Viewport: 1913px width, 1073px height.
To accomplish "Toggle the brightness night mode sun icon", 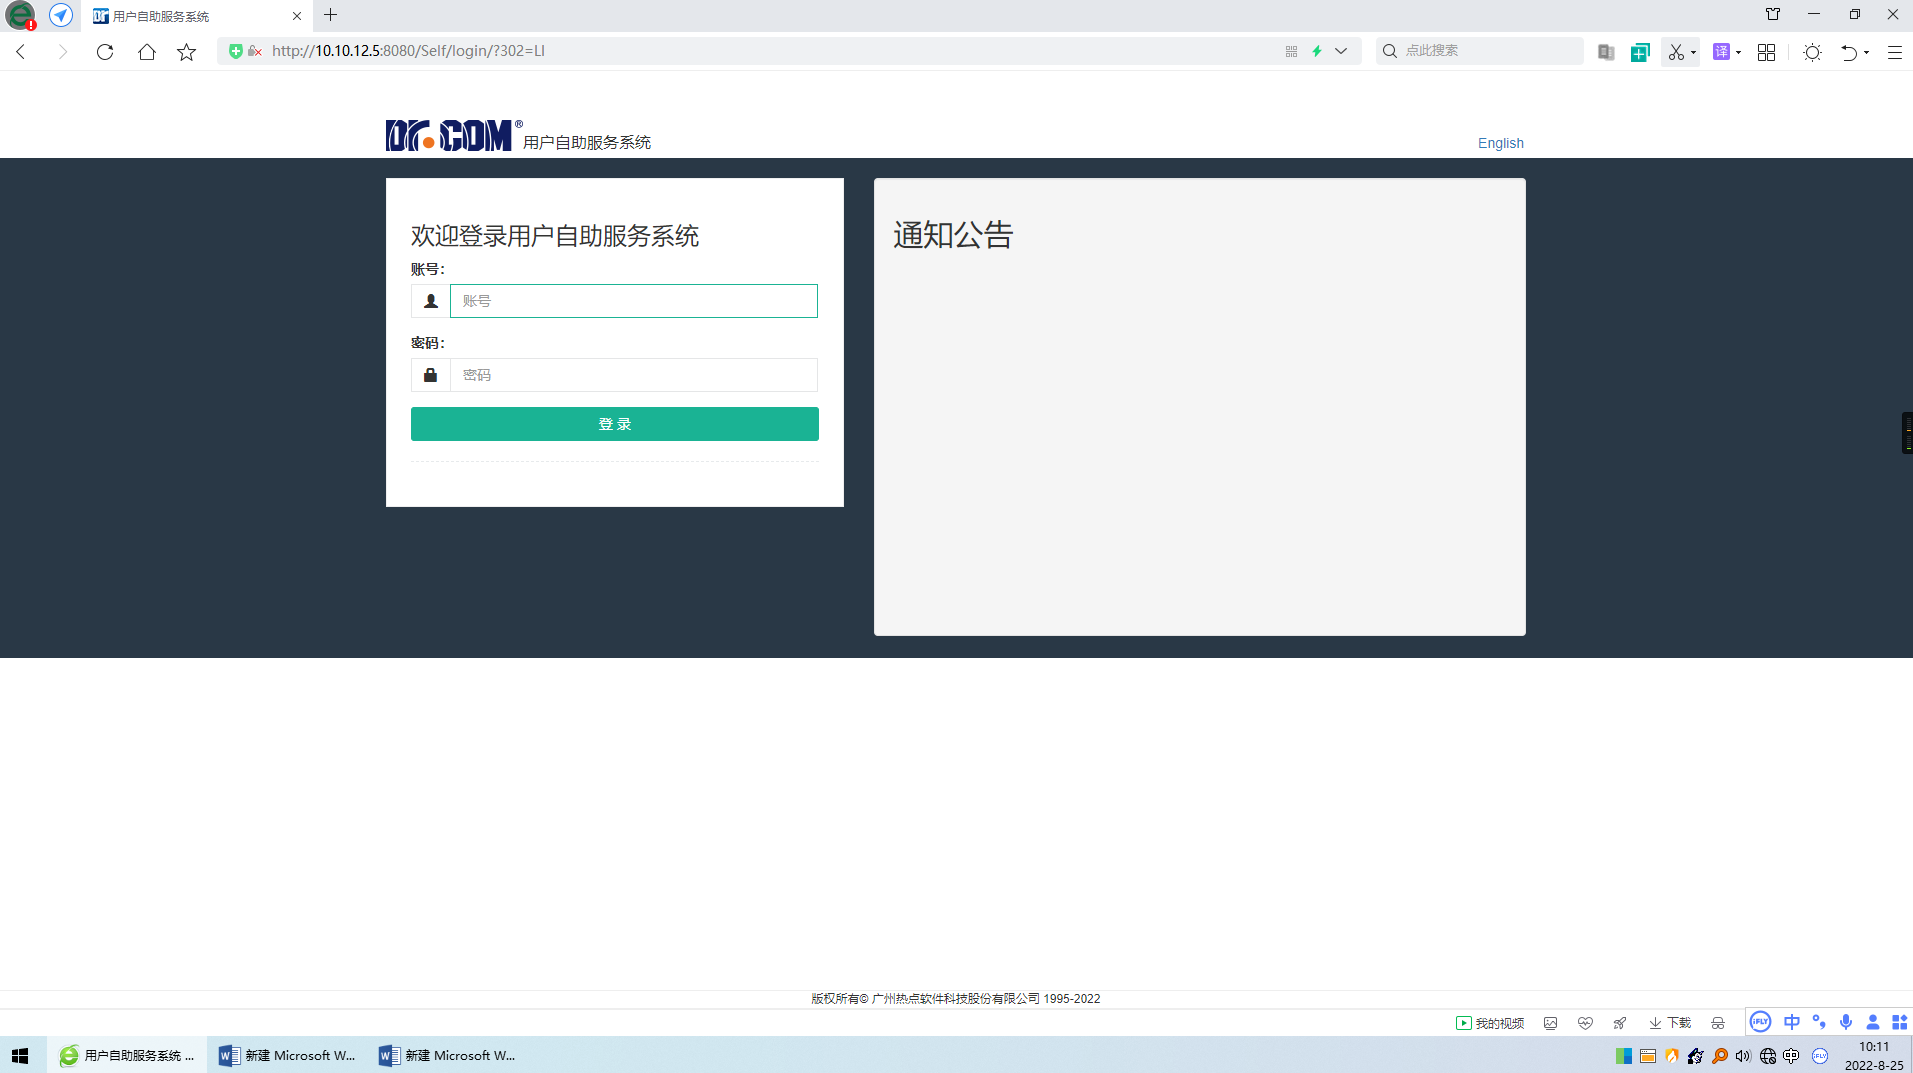I will [x=1812, y=52].
